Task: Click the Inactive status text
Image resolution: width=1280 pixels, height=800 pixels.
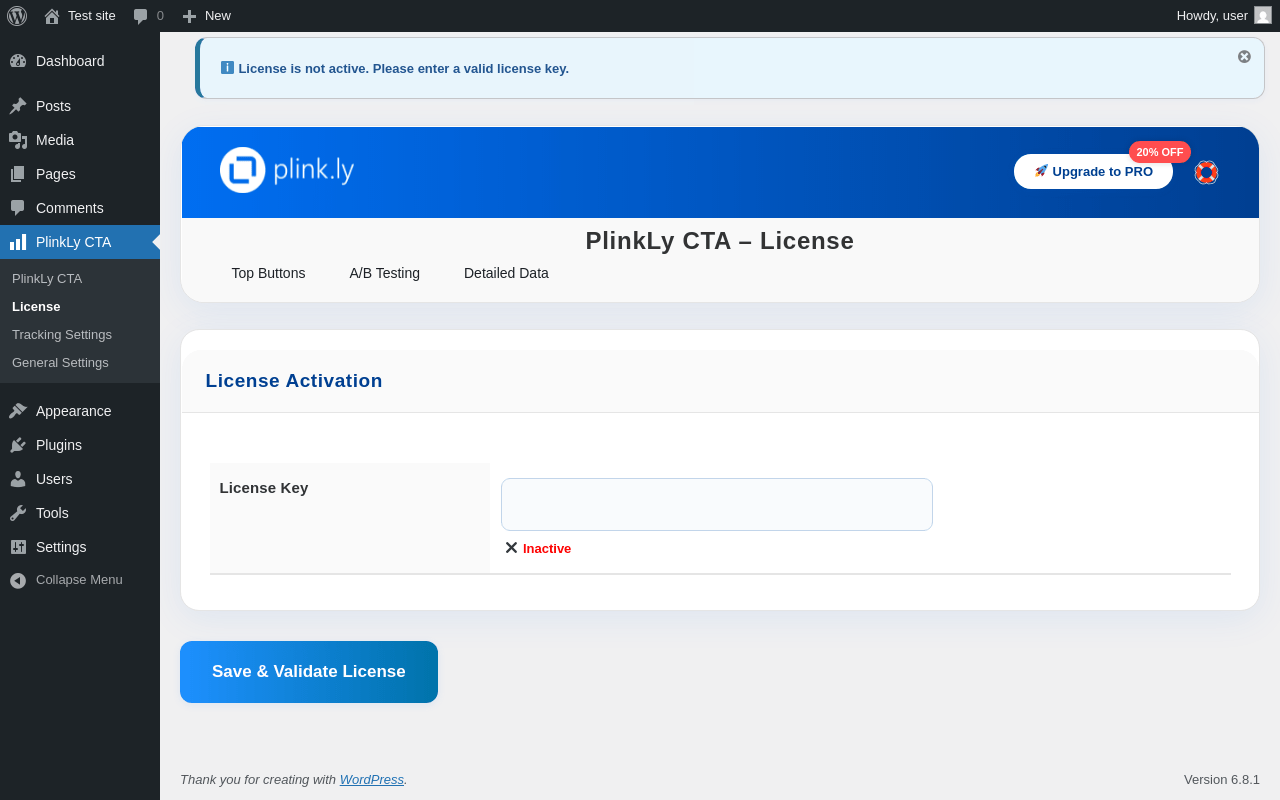Action: click(x=547, y=548)
